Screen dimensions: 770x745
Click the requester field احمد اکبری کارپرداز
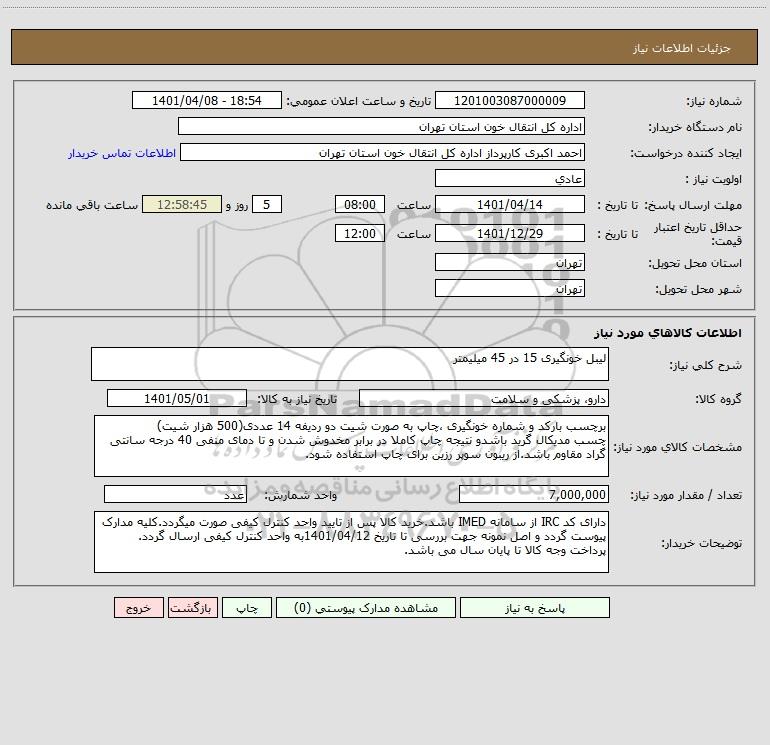[x=383, y=153]
